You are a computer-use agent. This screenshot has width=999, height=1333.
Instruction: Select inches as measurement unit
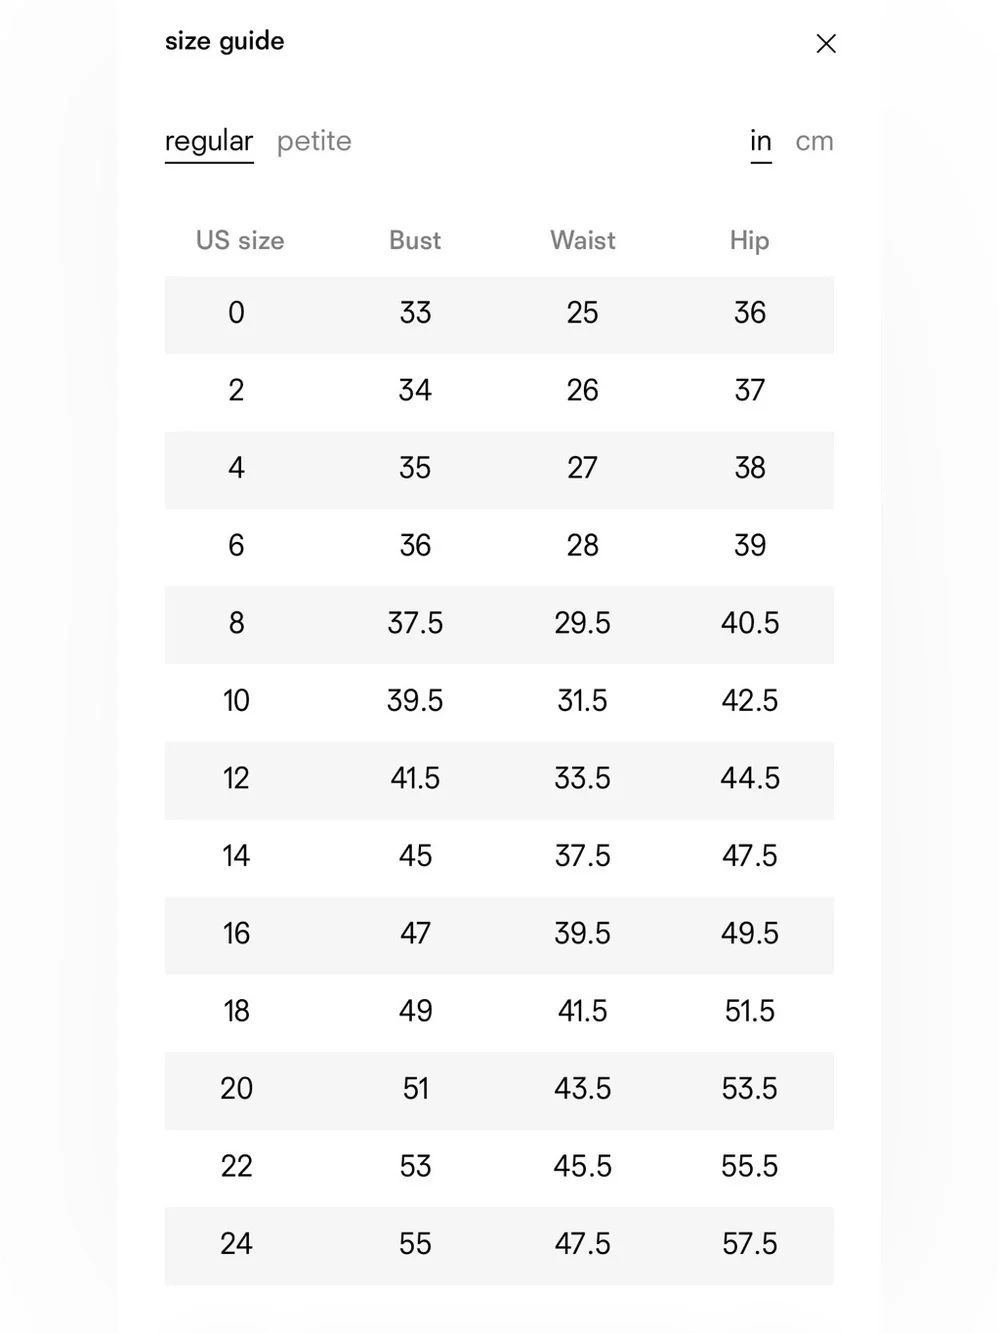761,142
